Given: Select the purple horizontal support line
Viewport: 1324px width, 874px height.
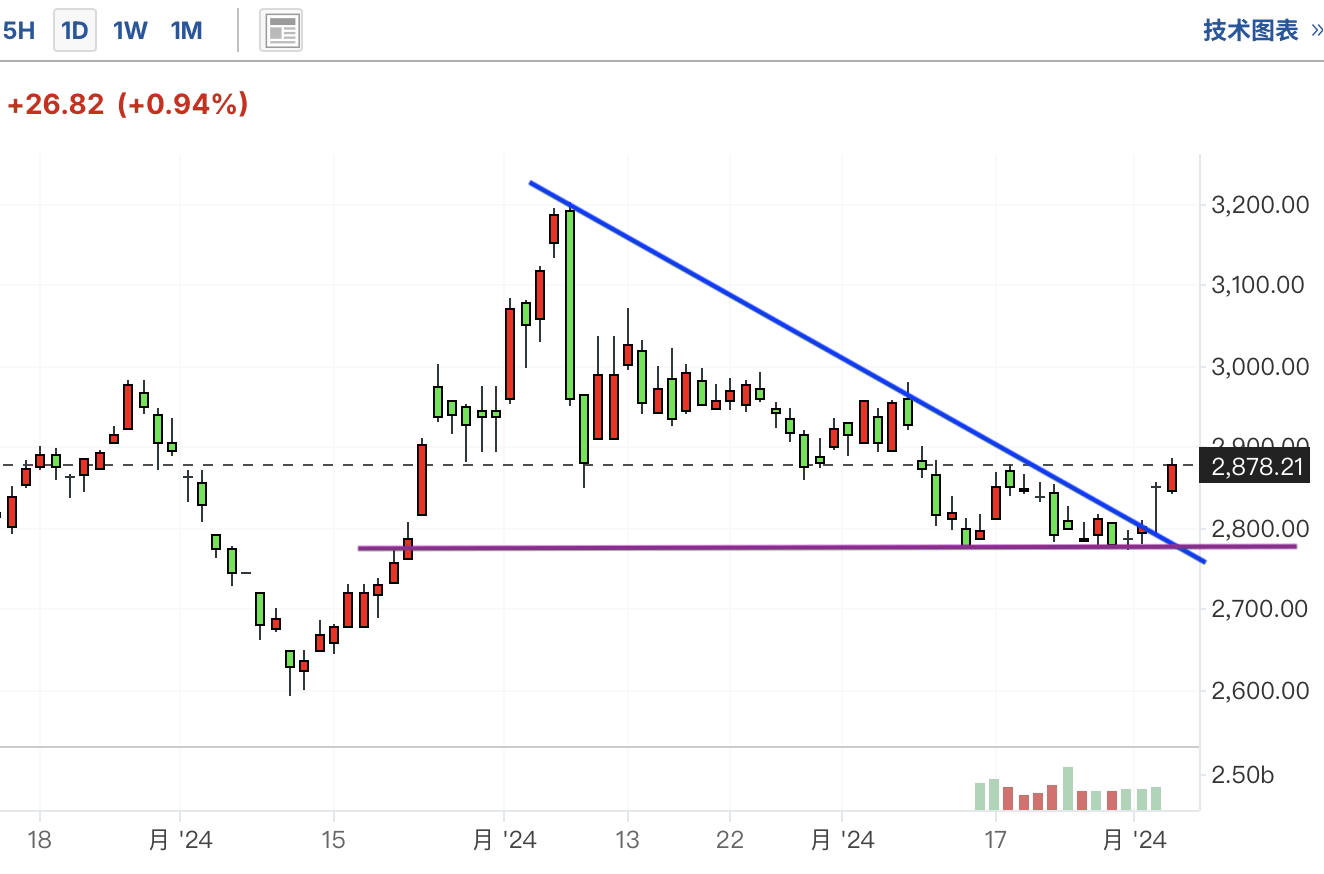Looking at the screenshot, I should [x=827, y=547].
